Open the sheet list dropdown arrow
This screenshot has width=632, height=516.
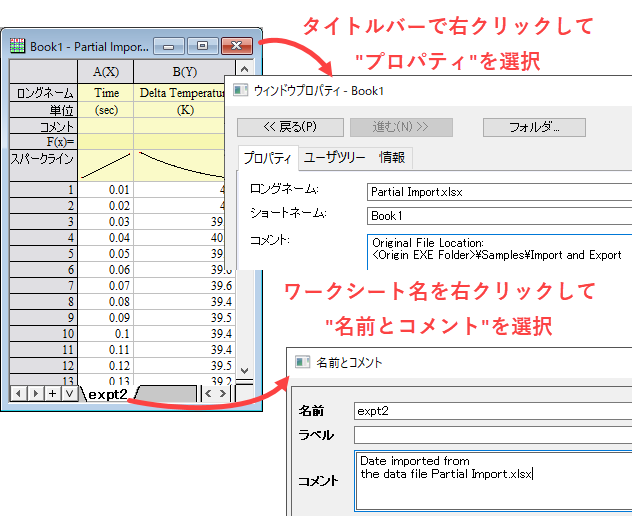[69, 393]
